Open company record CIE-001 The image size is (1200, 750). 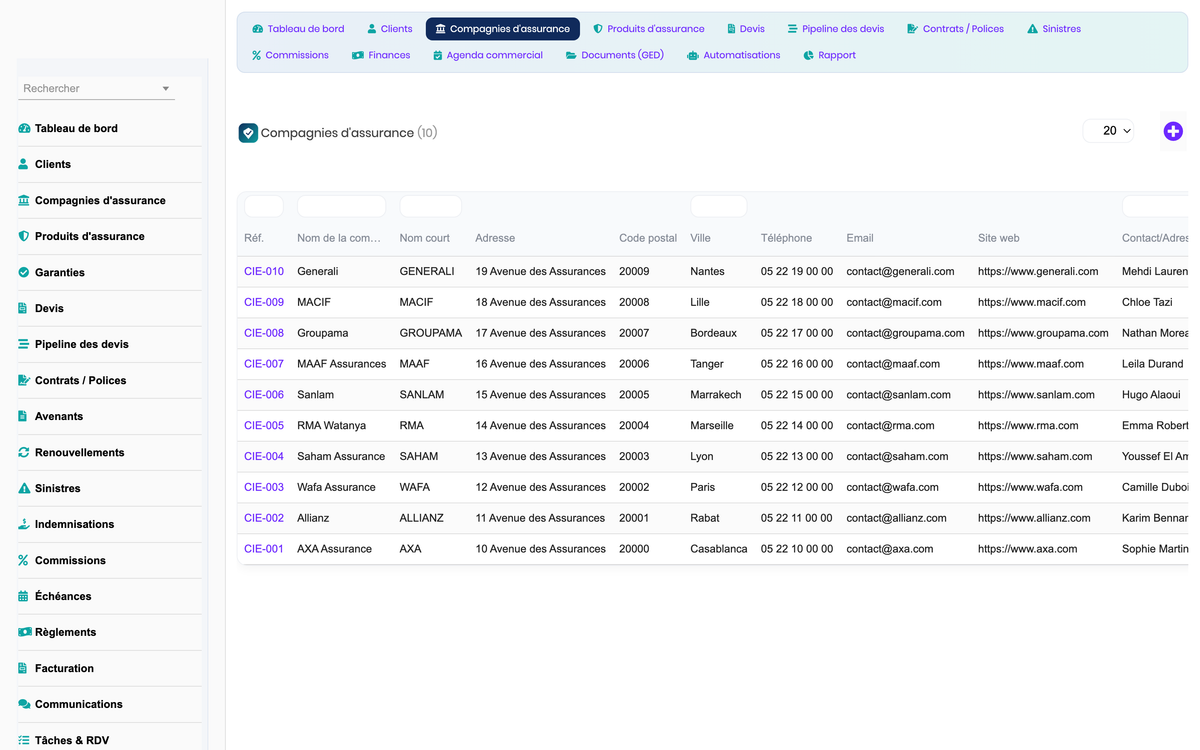[264, 549]
